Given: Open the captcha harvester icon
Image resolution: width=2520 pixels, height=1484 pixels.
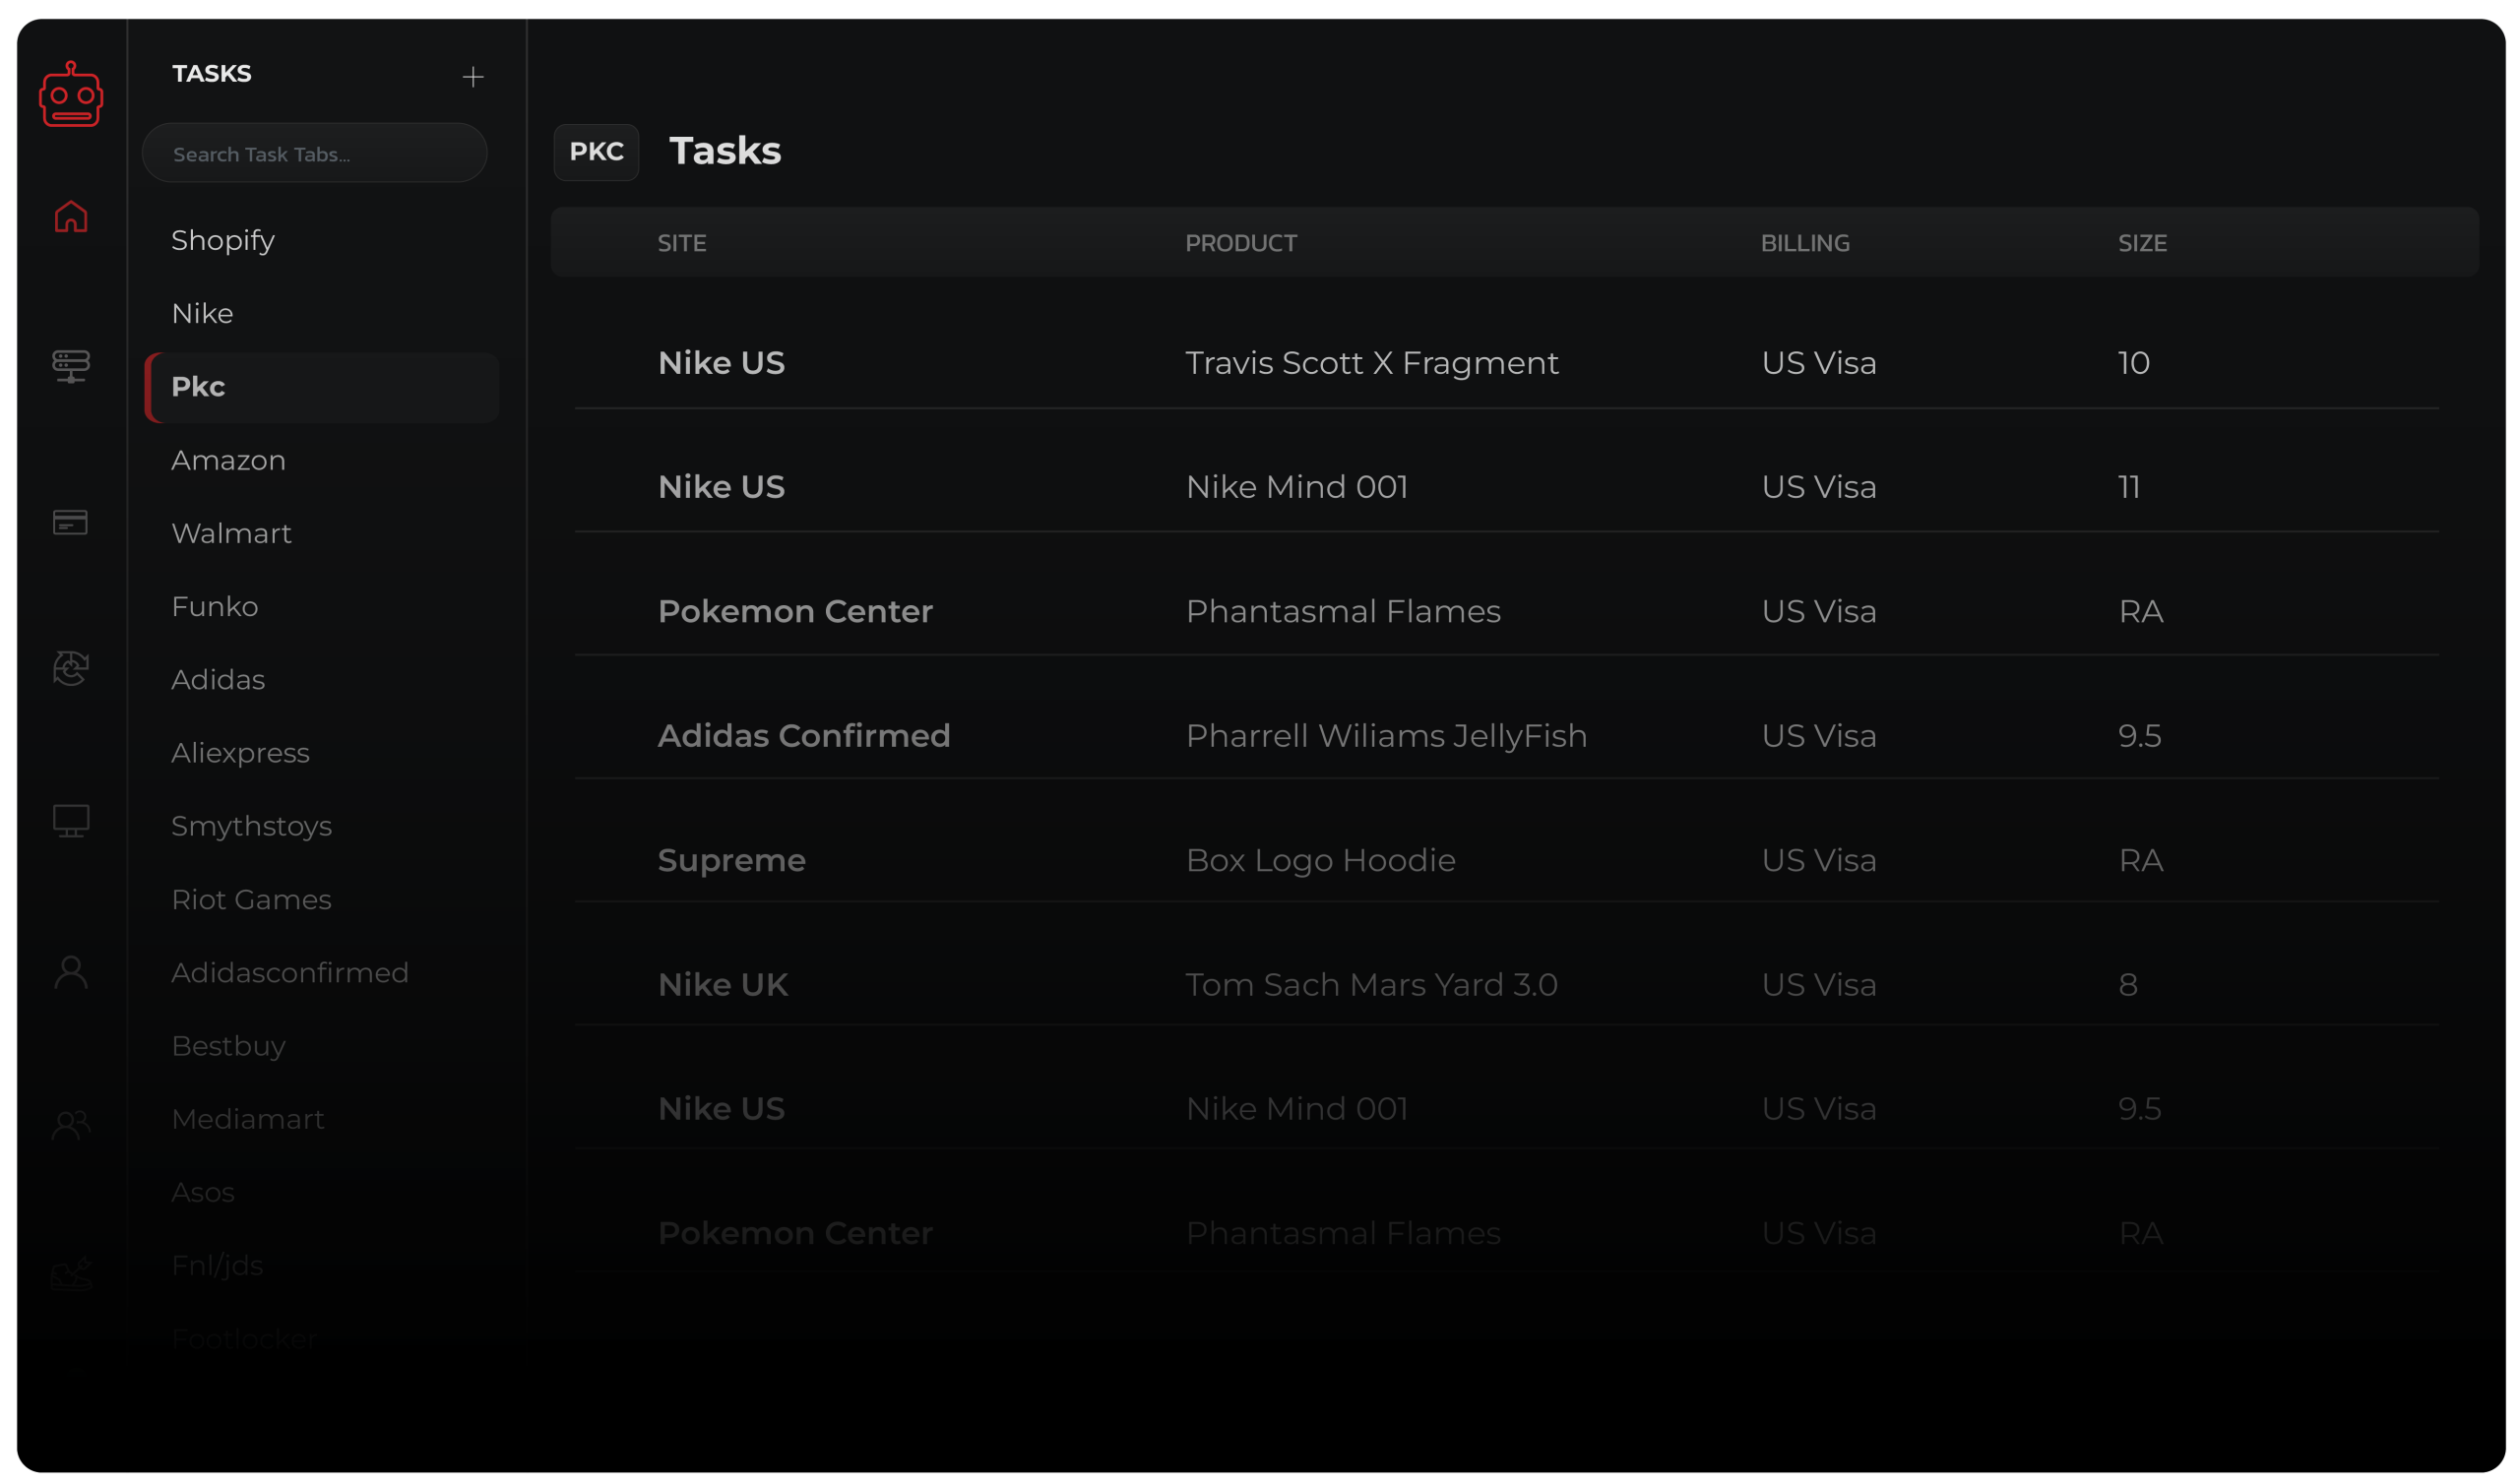Looking at the screenshot, I should [x=71, y=668].
